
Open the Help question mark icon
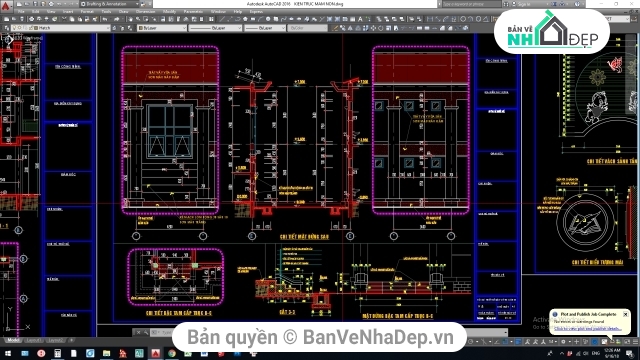(x=577, y=4)
